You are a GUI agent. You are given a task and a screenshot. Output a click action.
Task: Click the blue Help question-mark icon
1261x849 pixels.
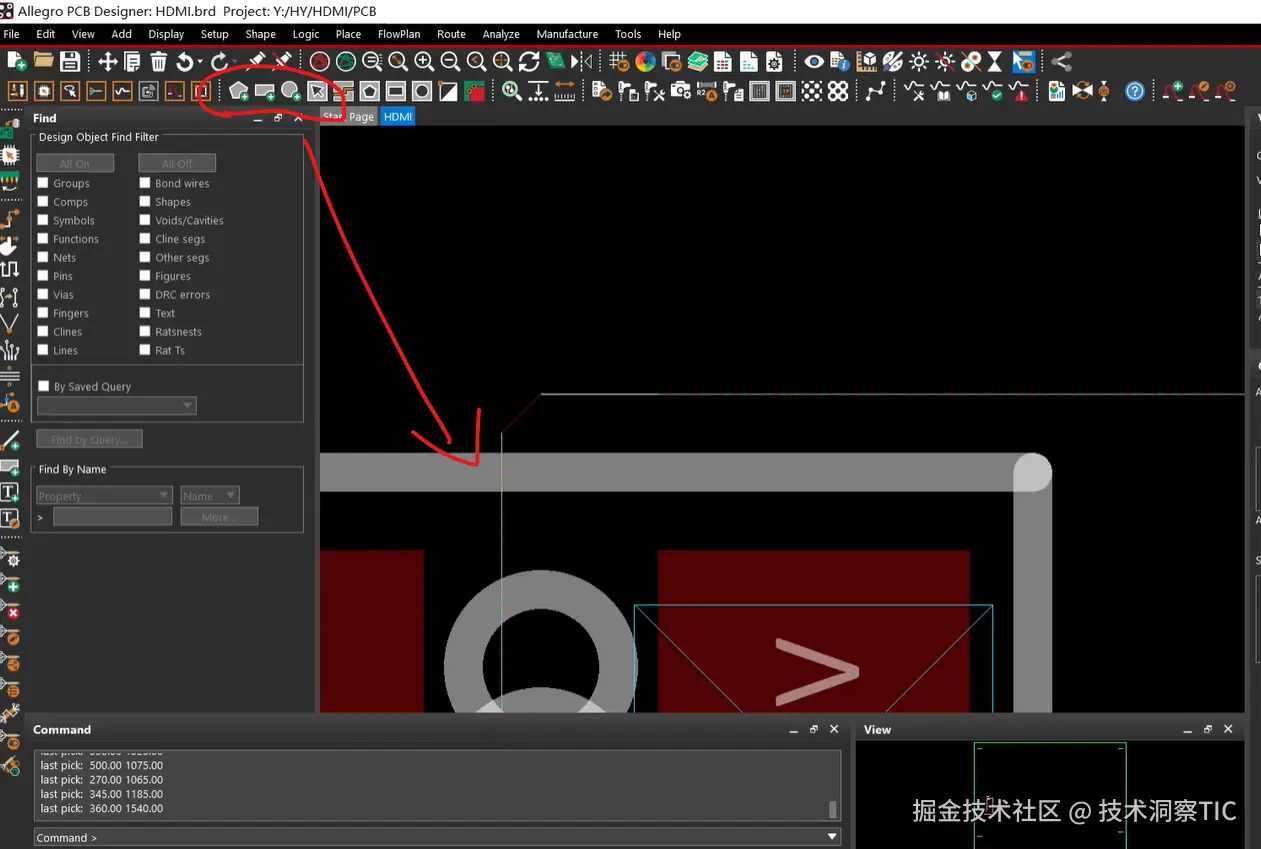tap(1135, 91)
